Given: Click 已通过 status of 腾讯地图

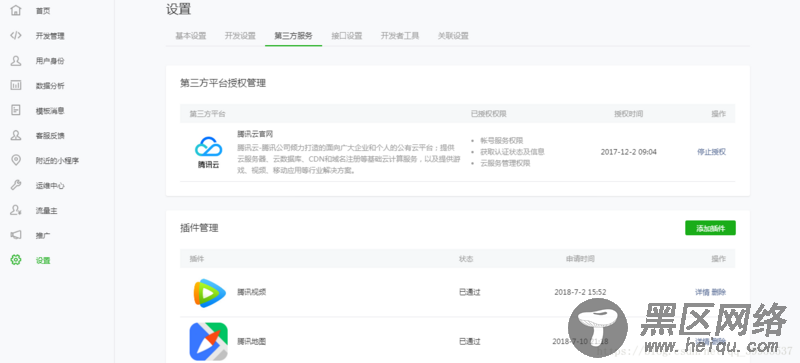Looking at the screenshot, I should 469,341.
